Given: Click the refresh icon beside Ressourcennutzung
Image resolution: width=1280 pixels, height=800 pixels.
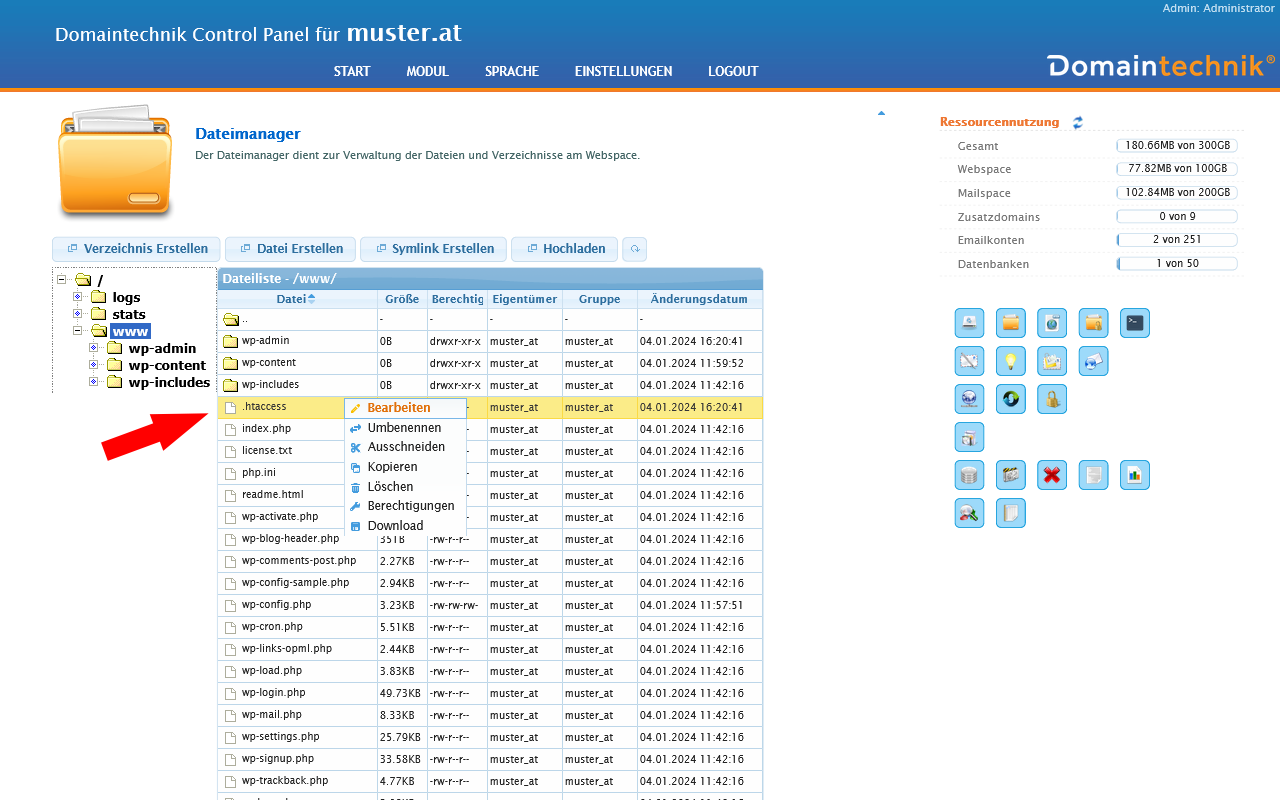Looking at the screenshot, I should tap(1078, 123).
